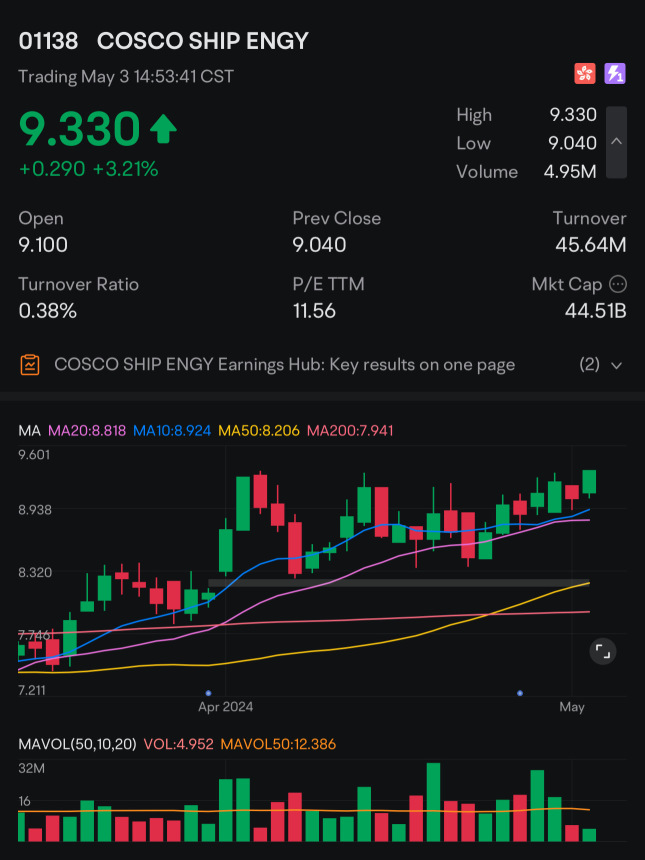Image resolution: width=645 pixels, height=860 pixels.
Task: Tap the Hong Kong market flag icon
Action: [x=585, y=73]
